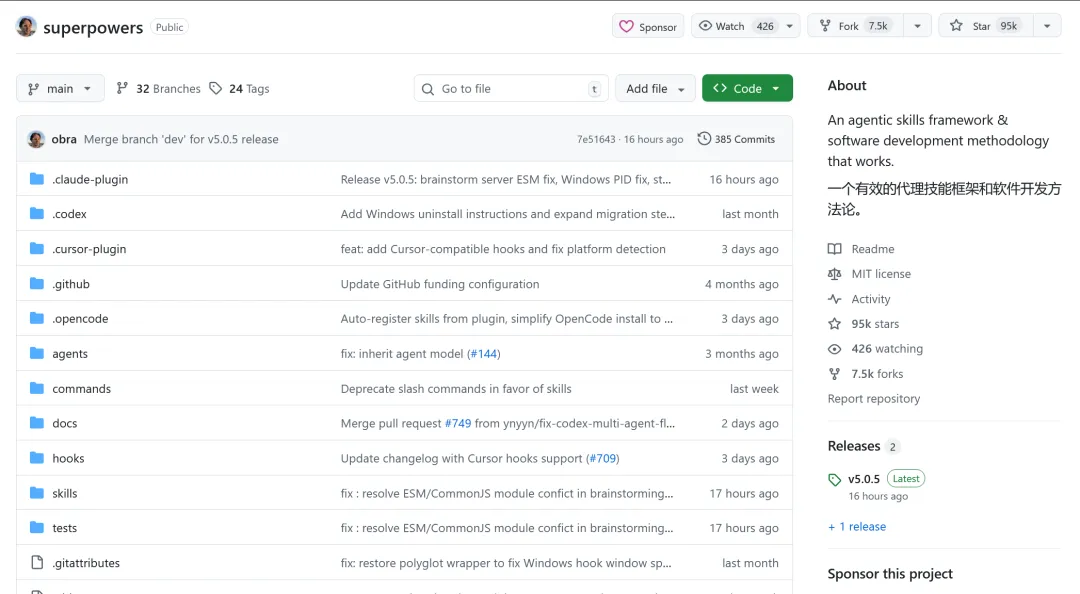Open the skills folder
The image size is (1080, 594).
click(65, 493)
